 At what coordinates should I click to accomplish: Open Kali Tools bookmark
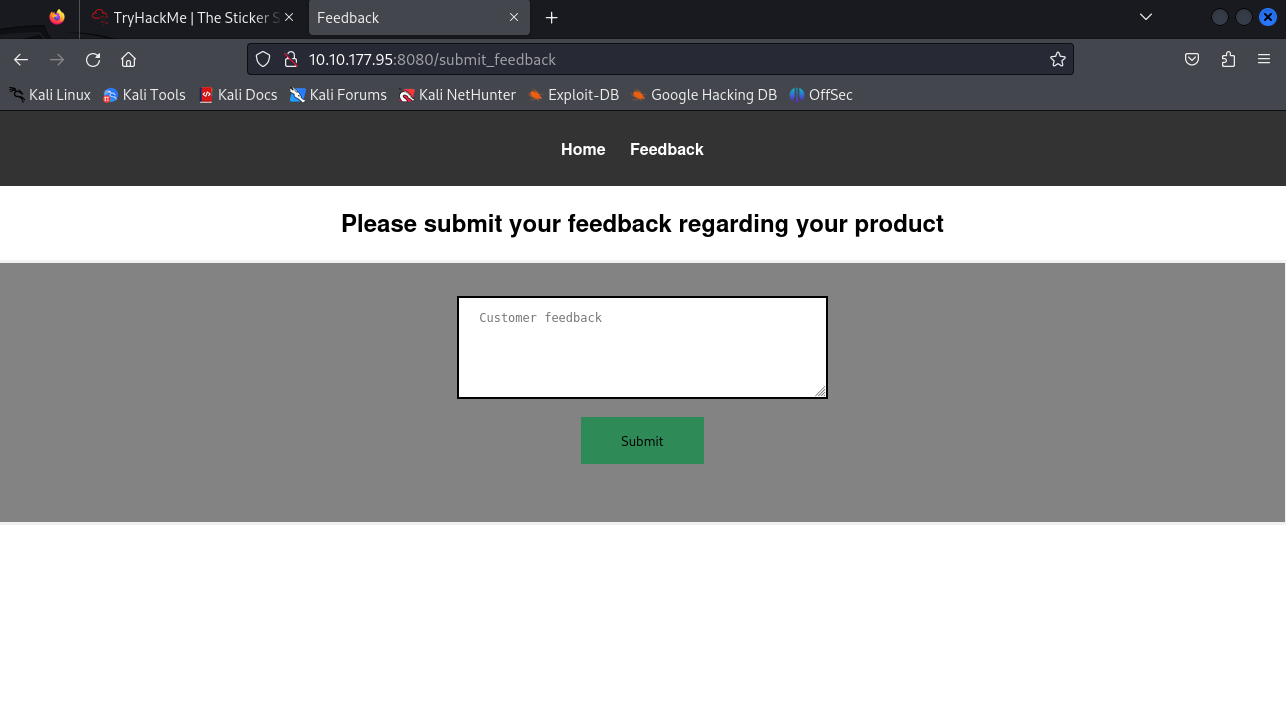pos(144,95)
